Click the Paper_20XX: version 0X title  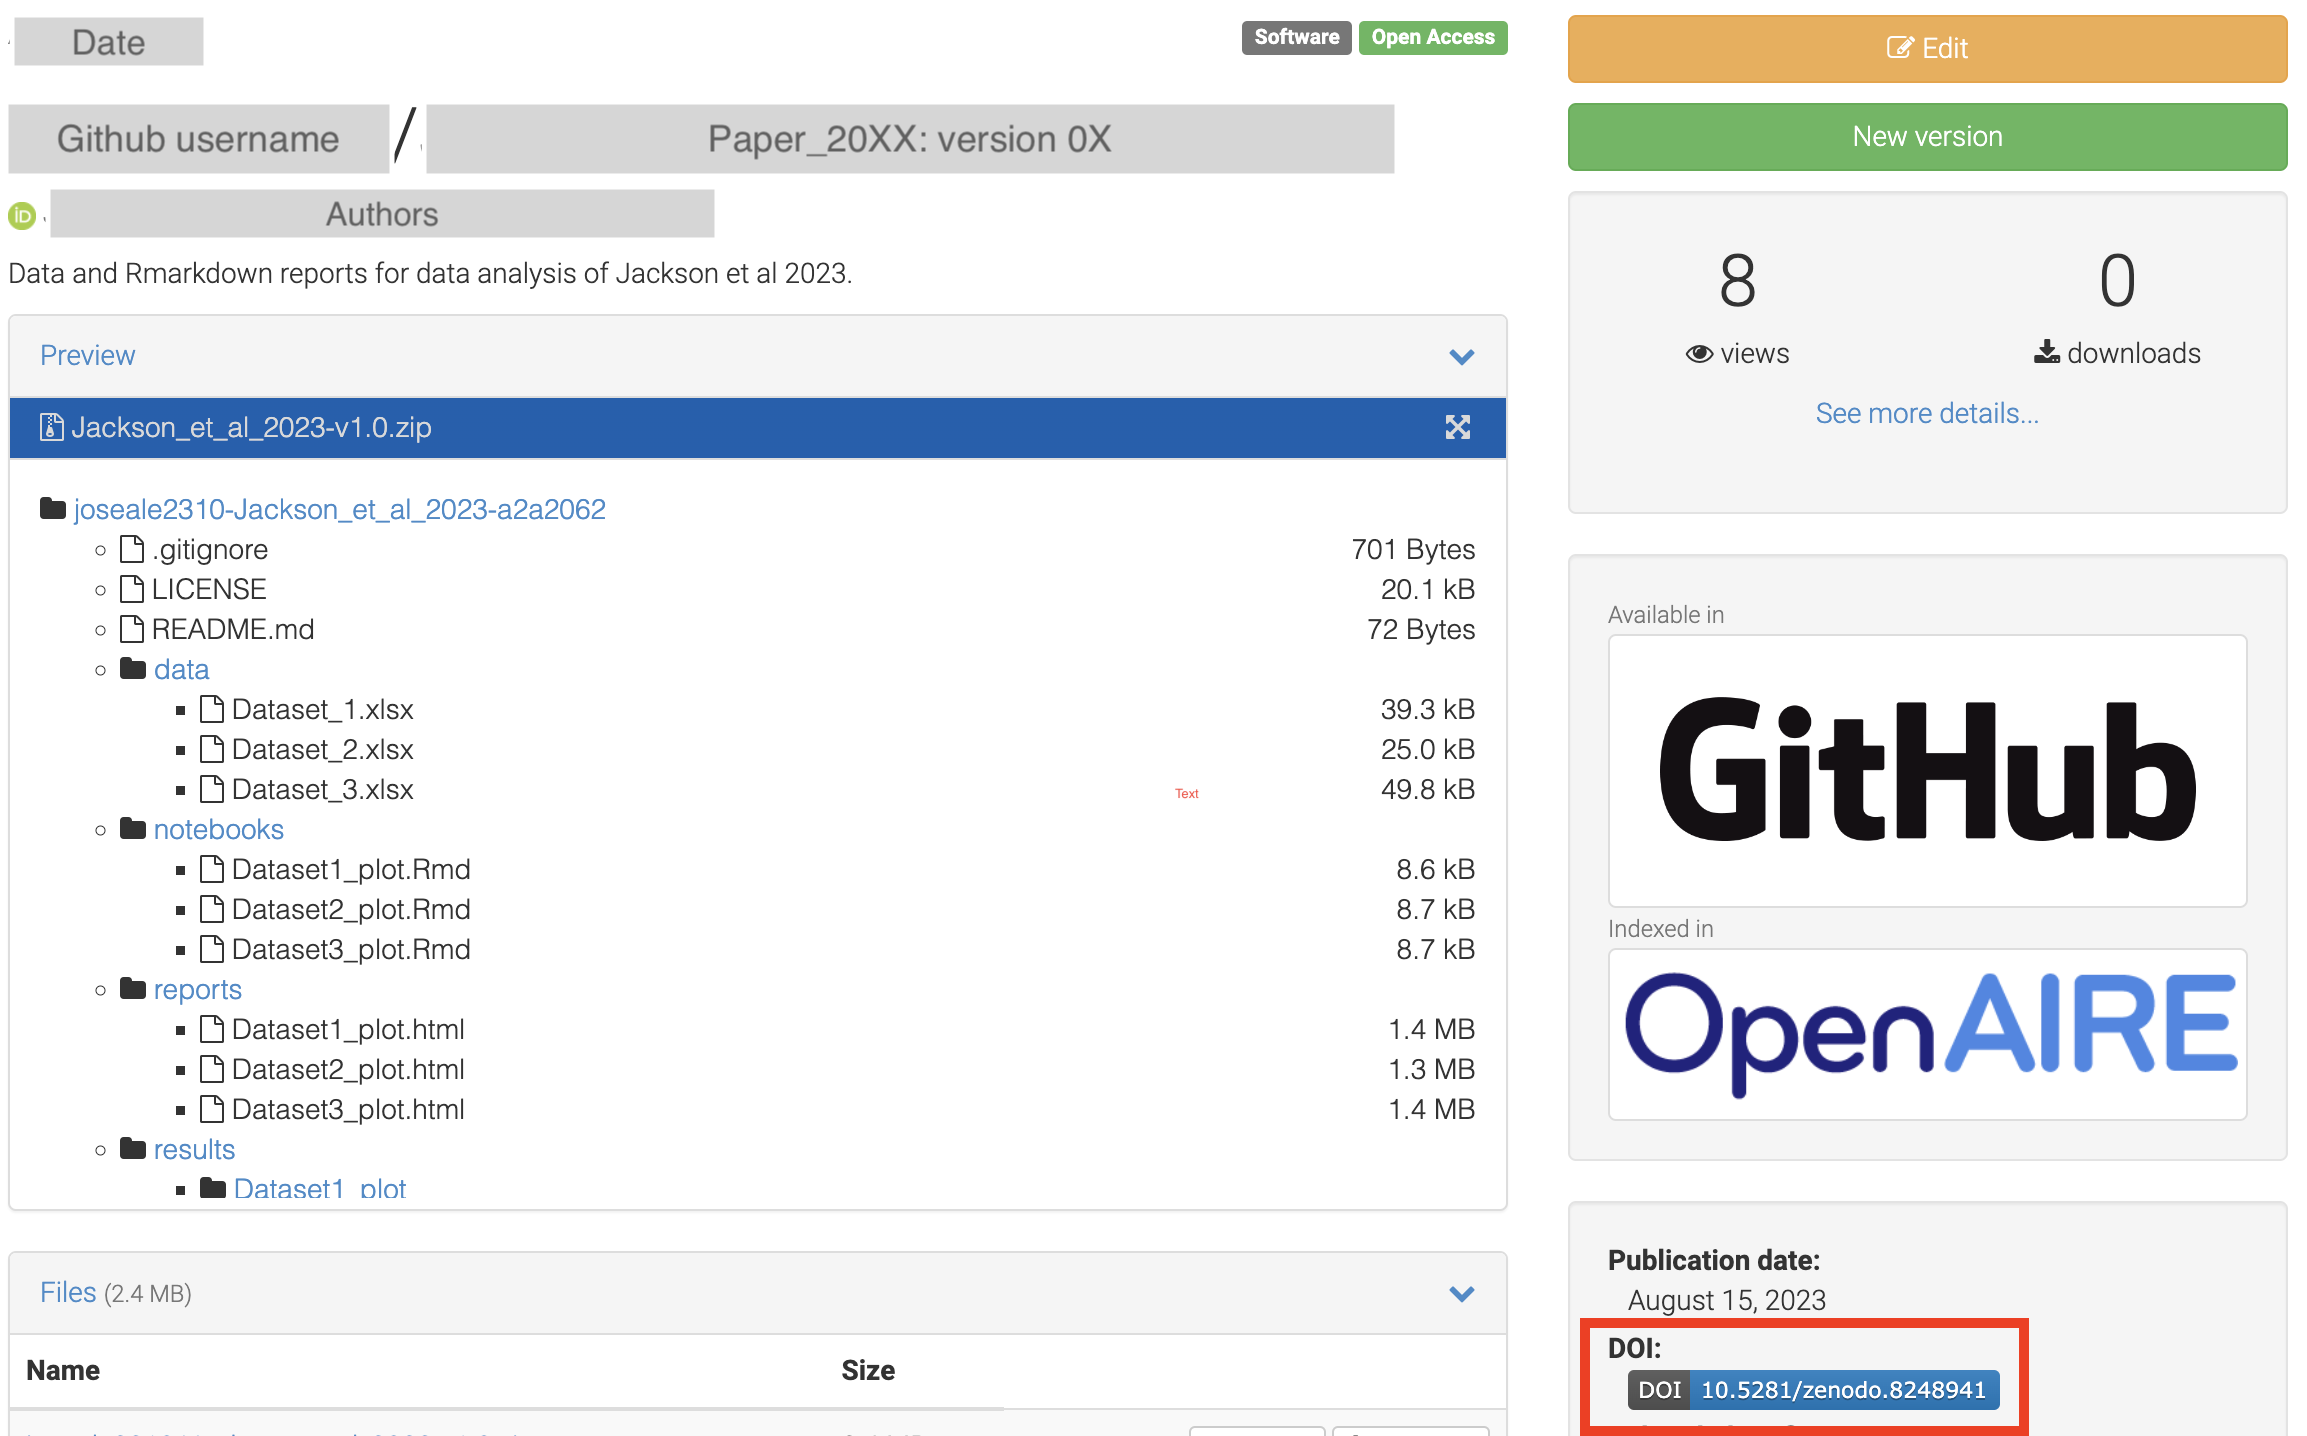coord(909,139)
